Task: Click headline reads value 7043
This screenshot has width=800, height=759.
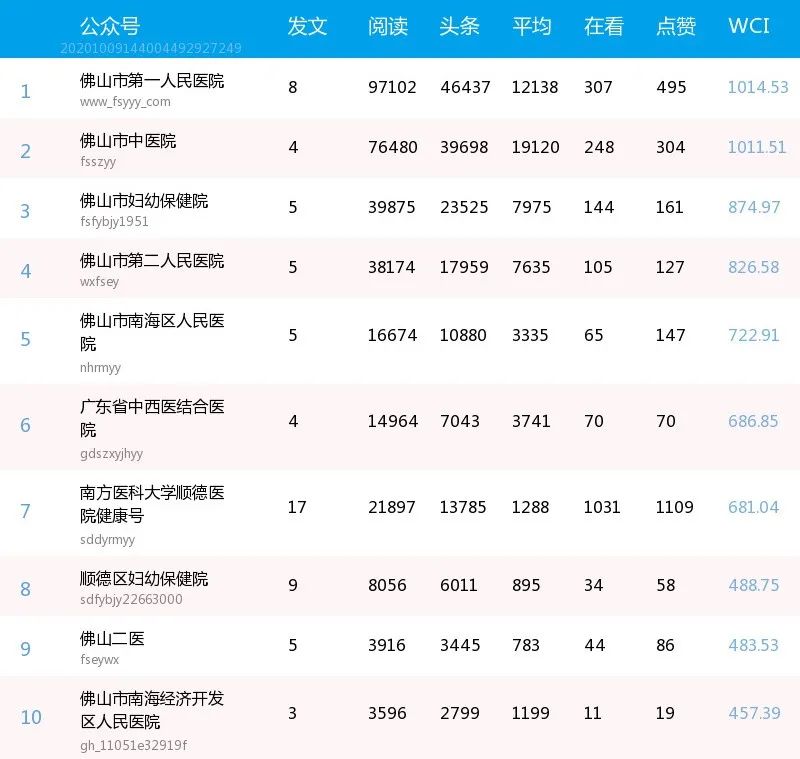Action: click(460, 421)
